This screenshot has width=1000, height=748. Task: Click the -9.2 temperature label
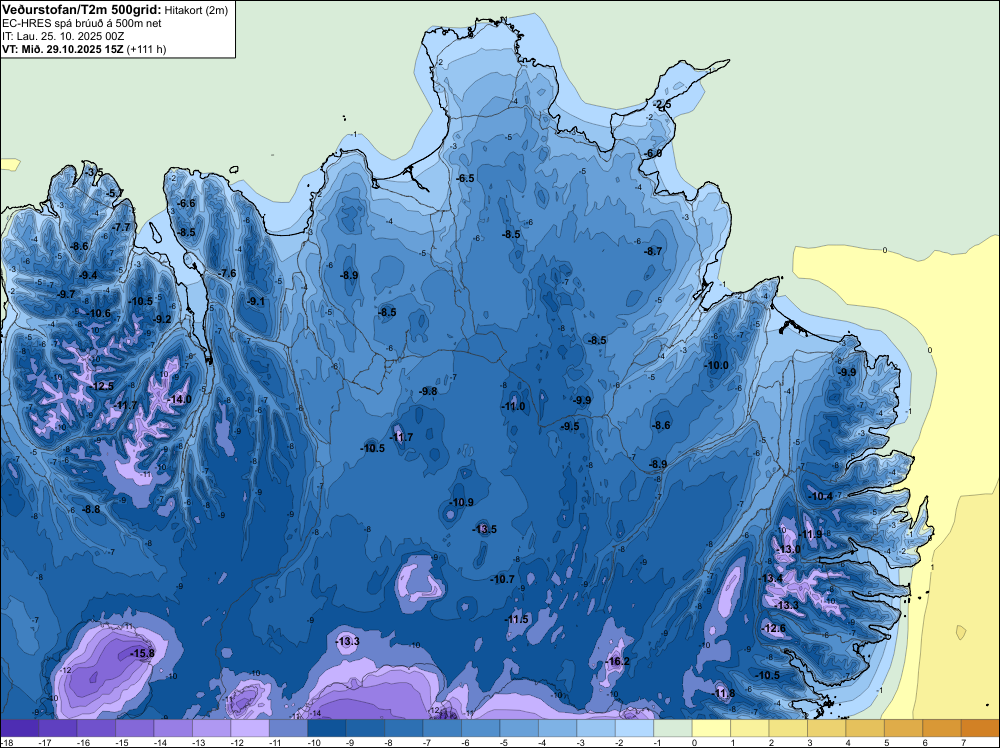[x=162, y=319]
